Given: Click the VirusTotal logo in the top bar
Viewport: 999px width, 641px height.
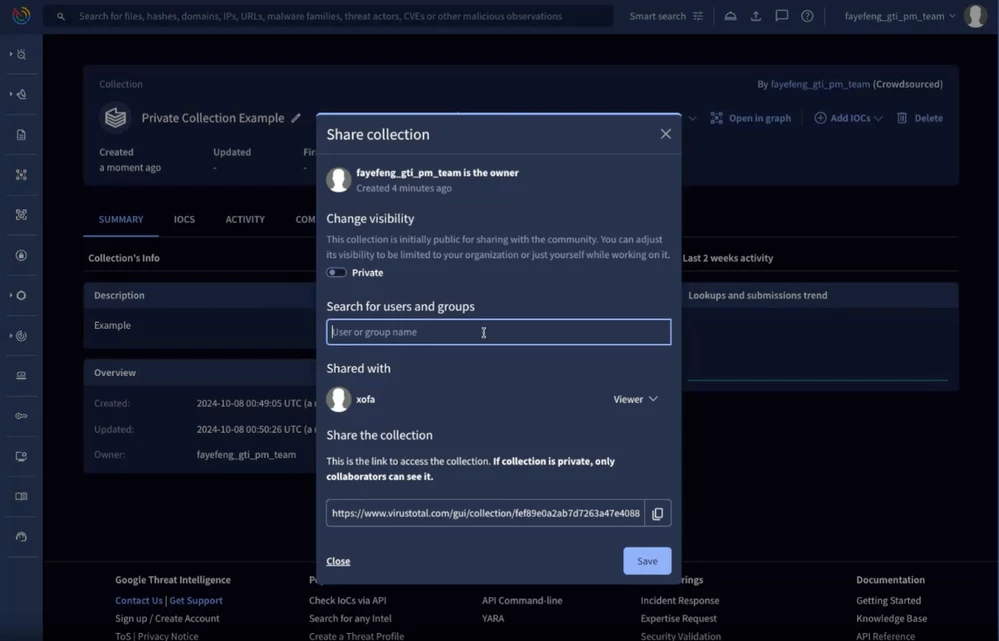Looking at the screenshot, I should coord(21,15).
